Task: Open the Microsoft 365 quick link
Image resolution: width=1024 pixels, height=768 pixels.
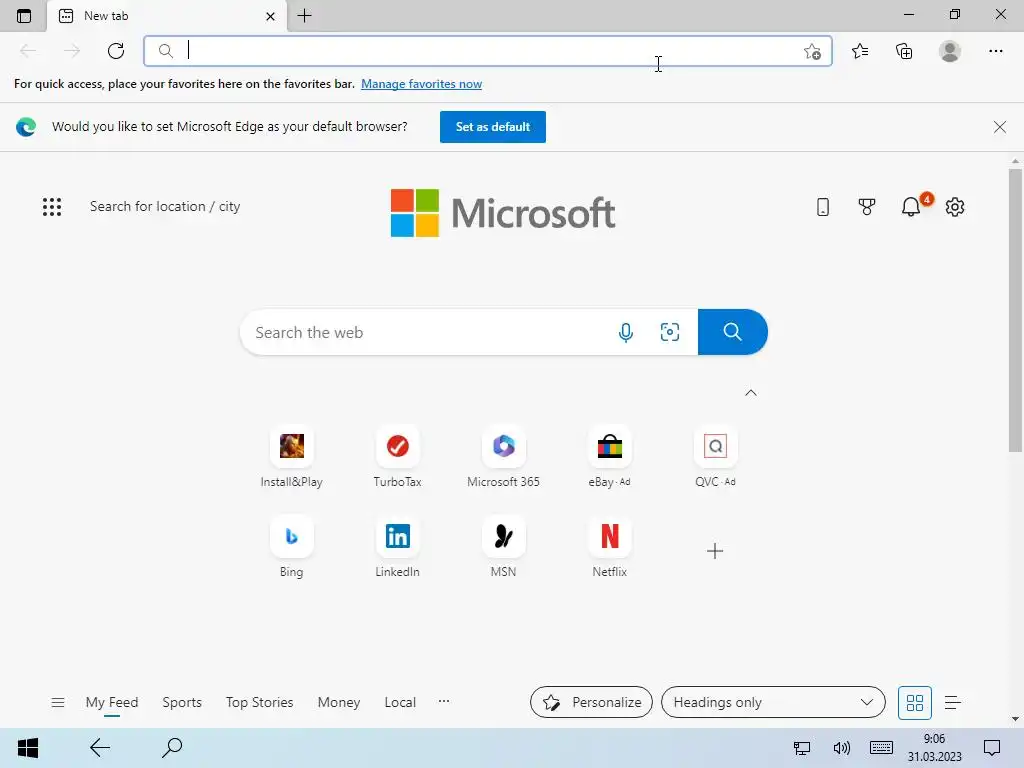Action: [x=503, y=457]
